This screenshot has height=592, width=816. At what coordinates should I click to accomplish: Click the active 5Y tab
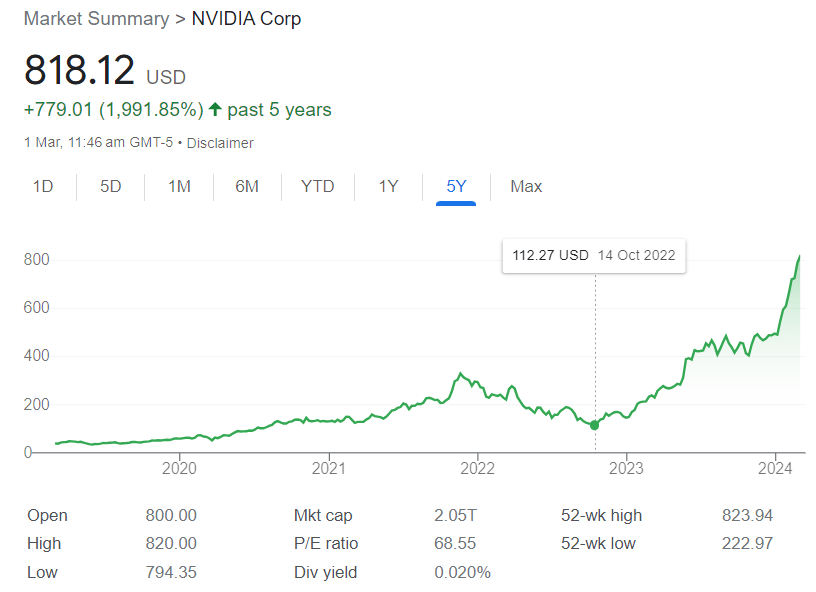(x=456, y=186)
